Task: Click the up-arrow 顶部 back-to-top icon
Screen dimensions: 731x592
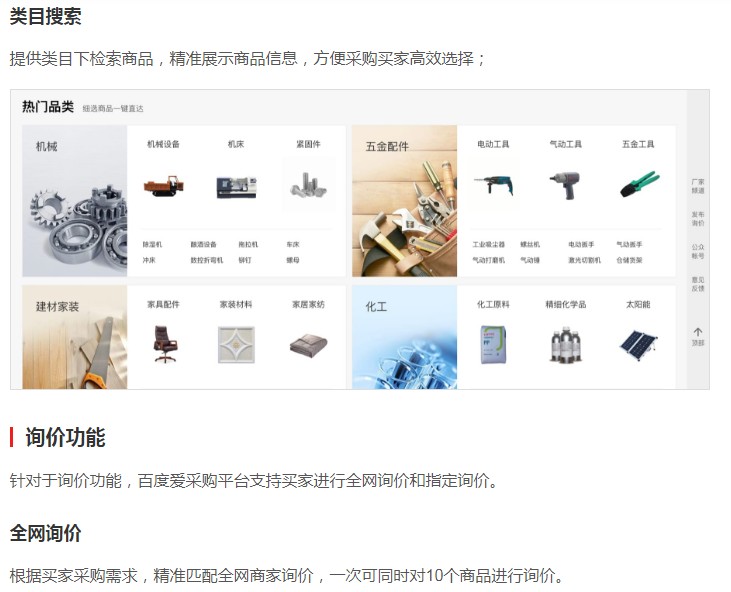Action: (x=698, y=337)
